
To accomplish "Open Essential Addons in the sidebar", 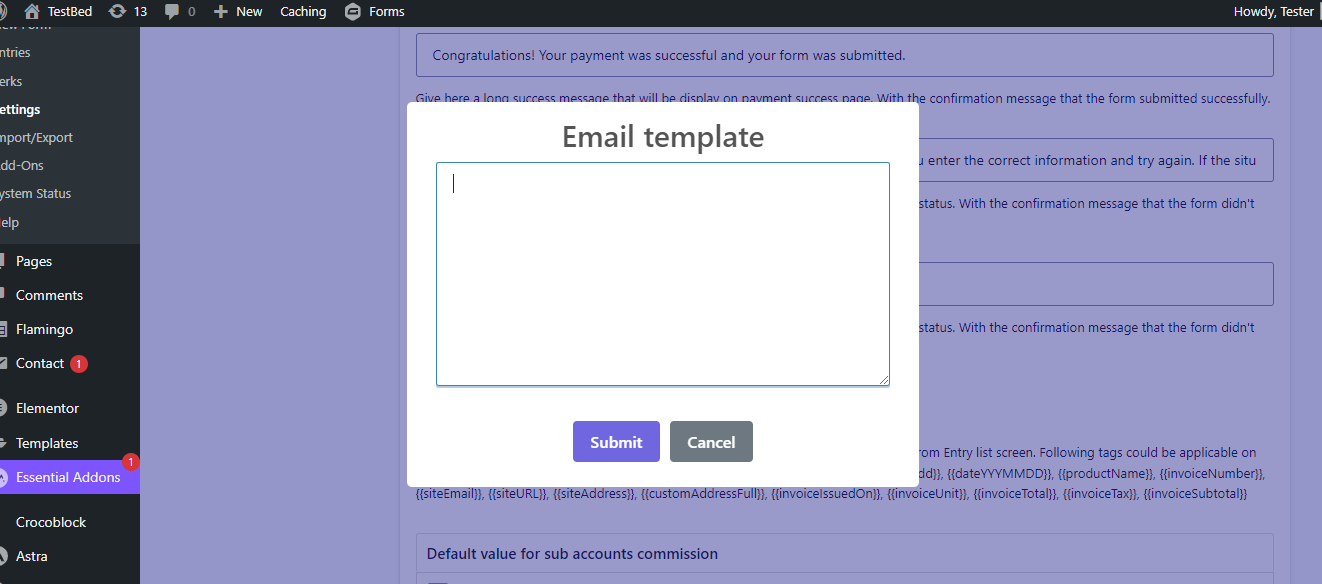I will [x=68, y=477].
